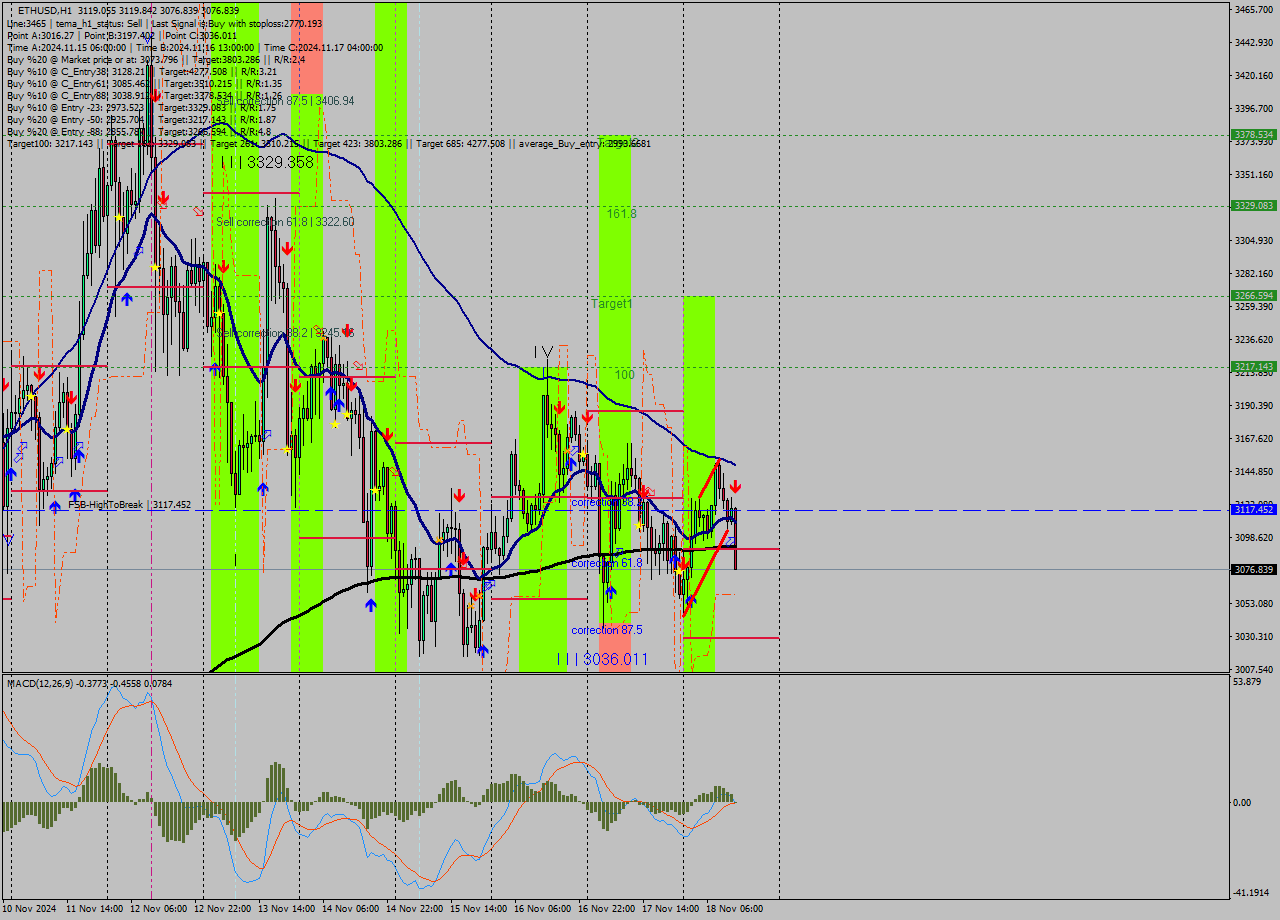
Task: Click the '10 Nov 2024' time axis label
Action: pos(31,909)
